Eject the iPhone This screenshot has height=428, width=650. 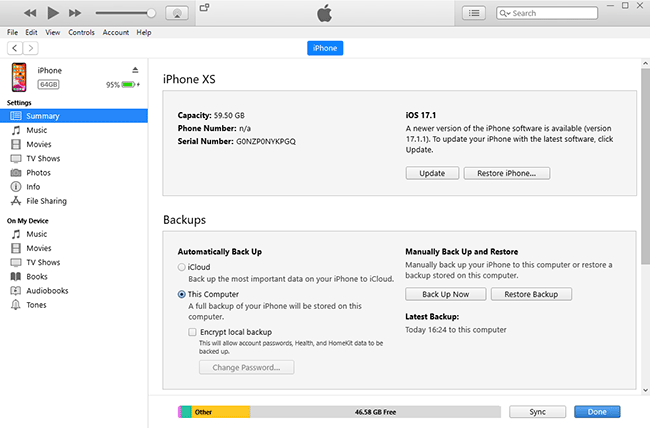click(x=135, y=70)
